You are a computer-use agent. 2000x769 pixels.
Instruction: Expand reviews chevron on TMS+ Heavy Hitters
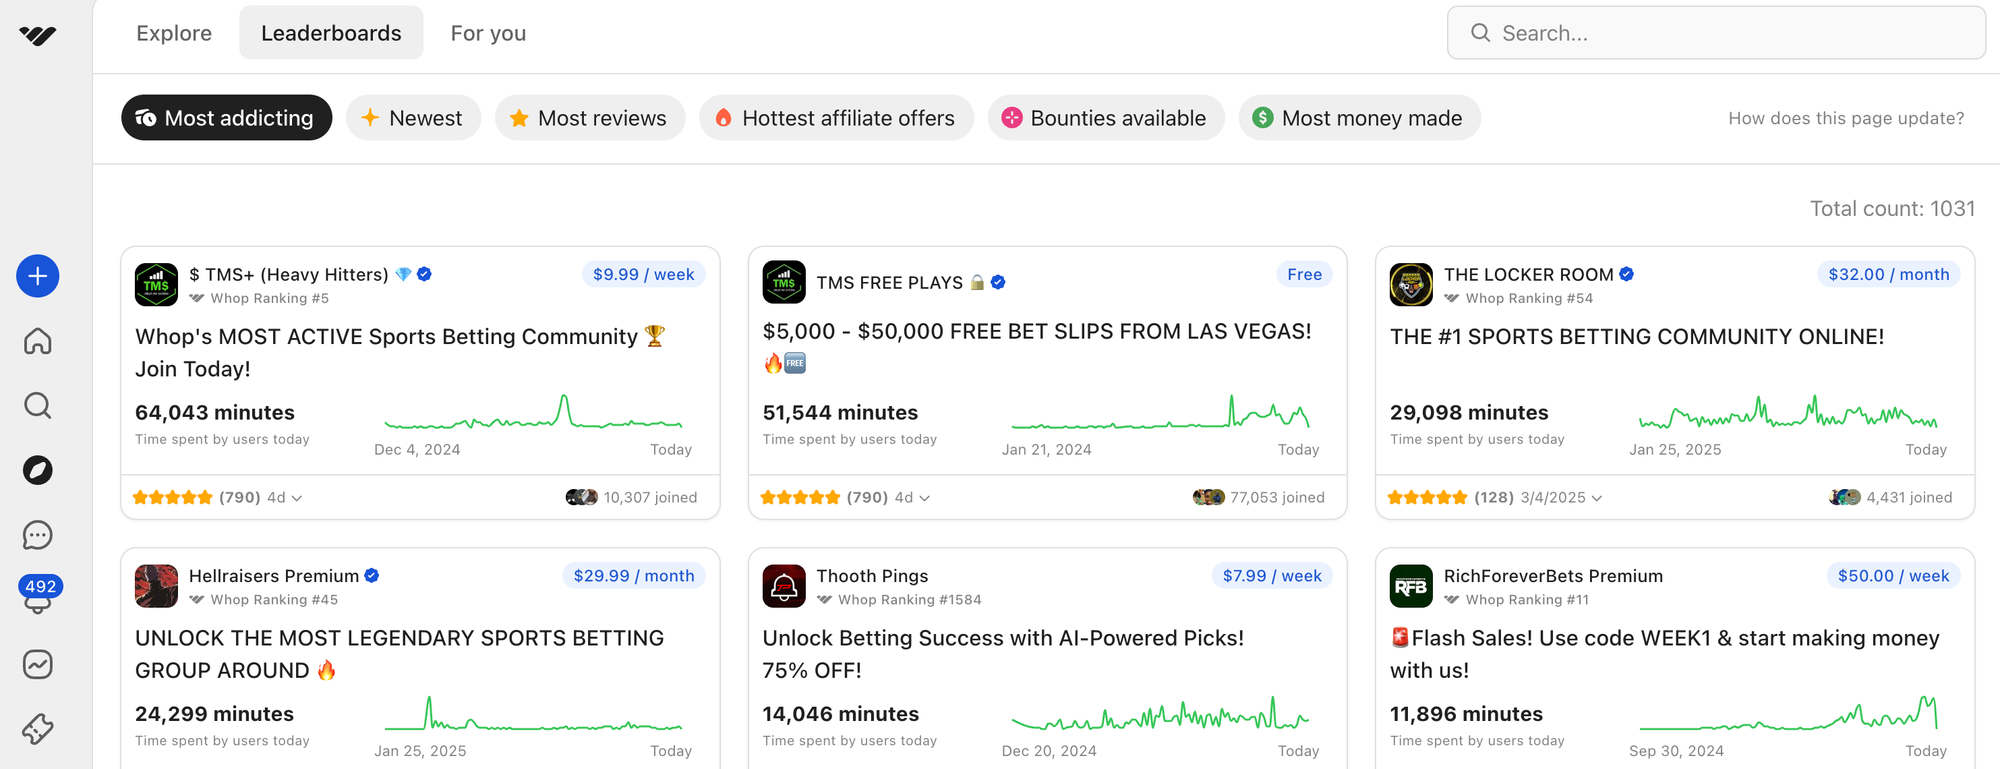coord(297,498)
